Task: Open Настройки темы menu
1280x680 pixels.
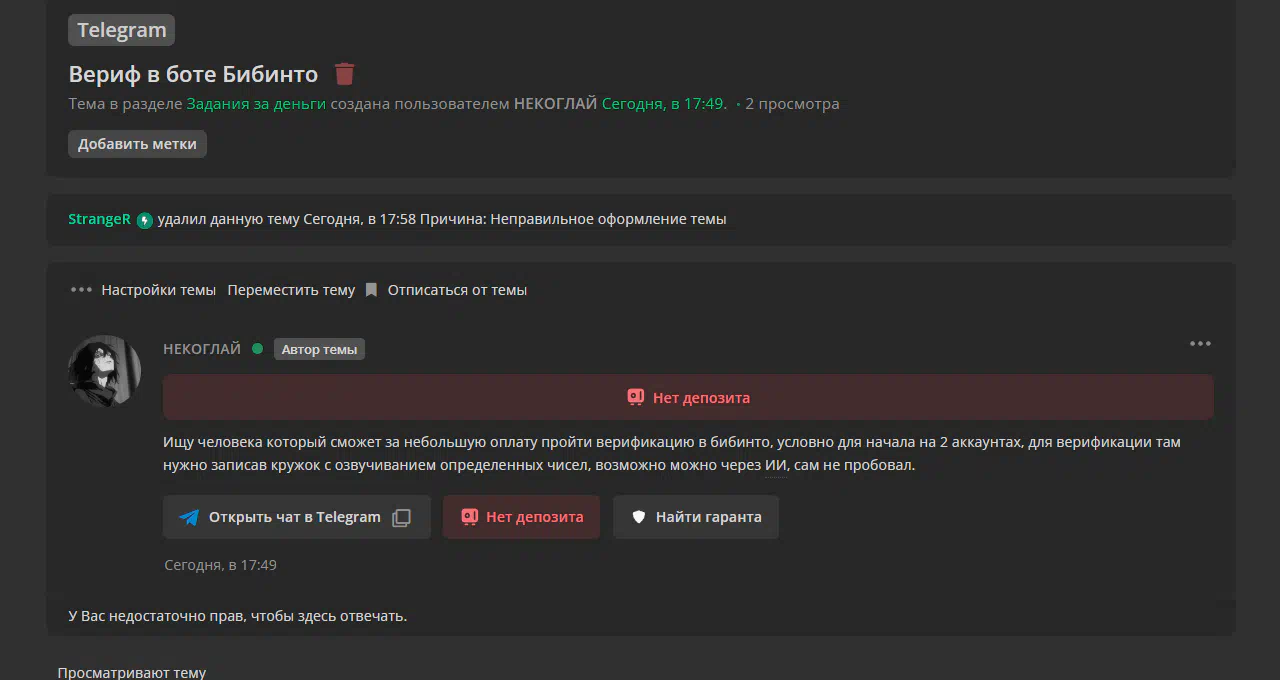Action: [x=158, y=290]
